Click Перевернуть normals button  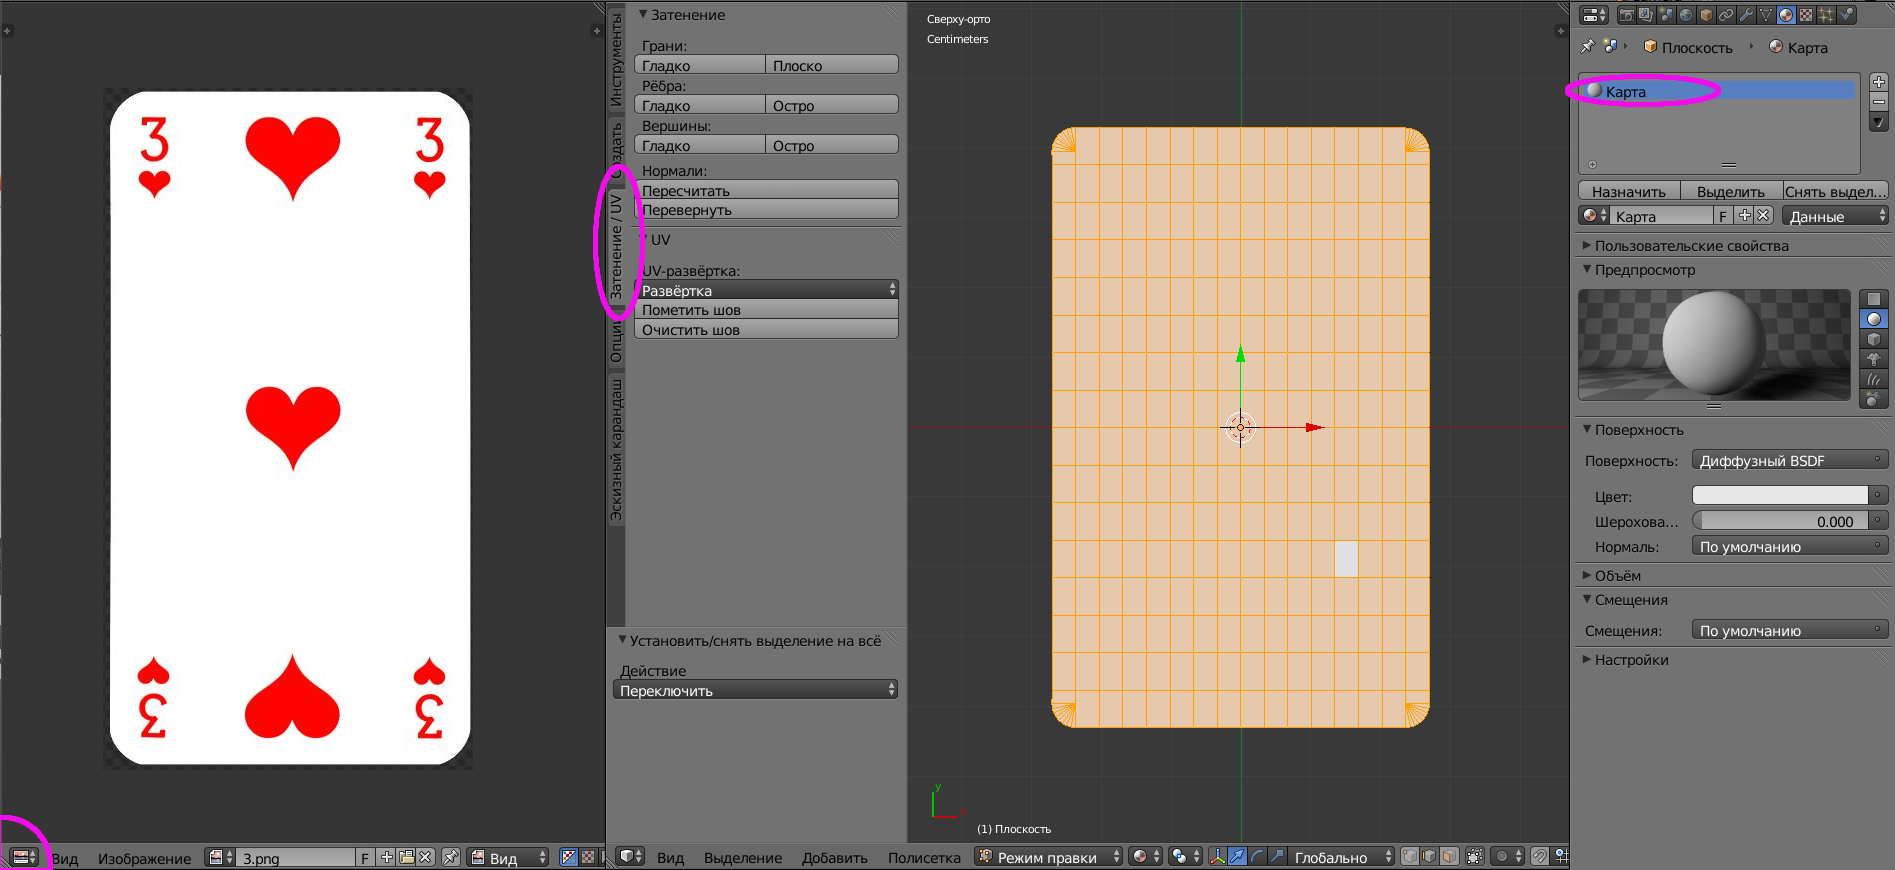click(767, 209)
